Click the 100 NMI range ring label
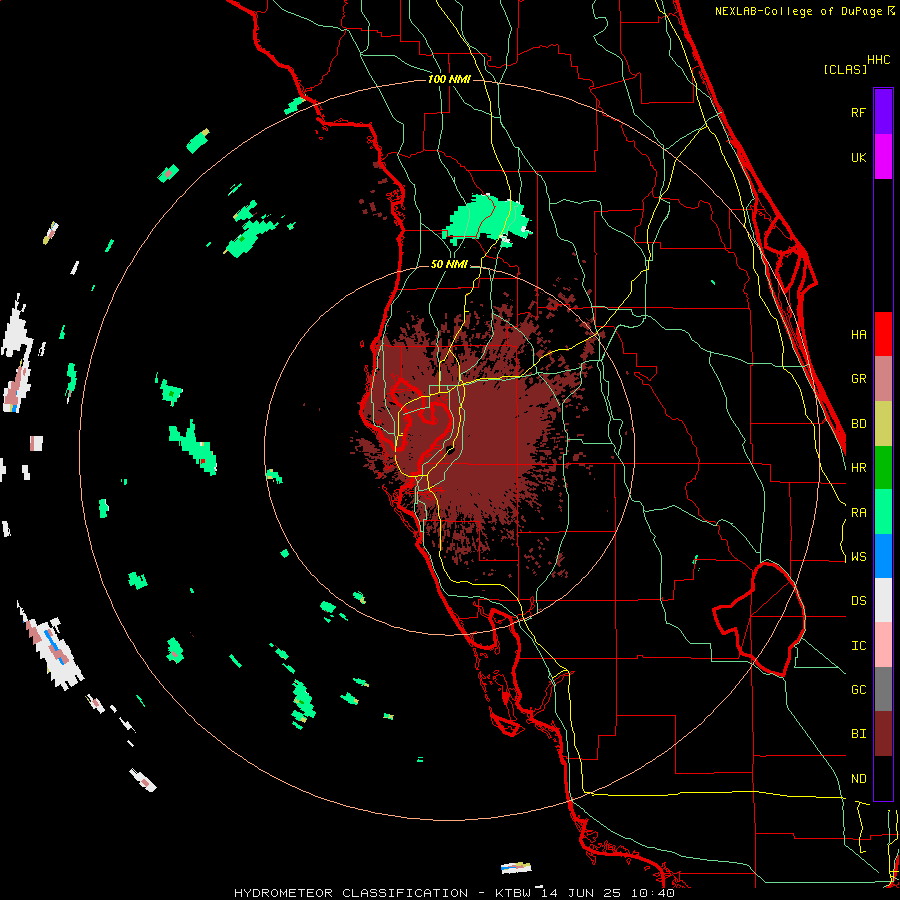 [x=449, y=79]
